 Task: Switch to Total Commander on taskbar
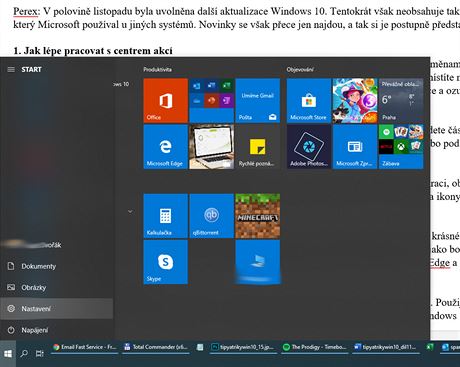[x=156, y=347]
